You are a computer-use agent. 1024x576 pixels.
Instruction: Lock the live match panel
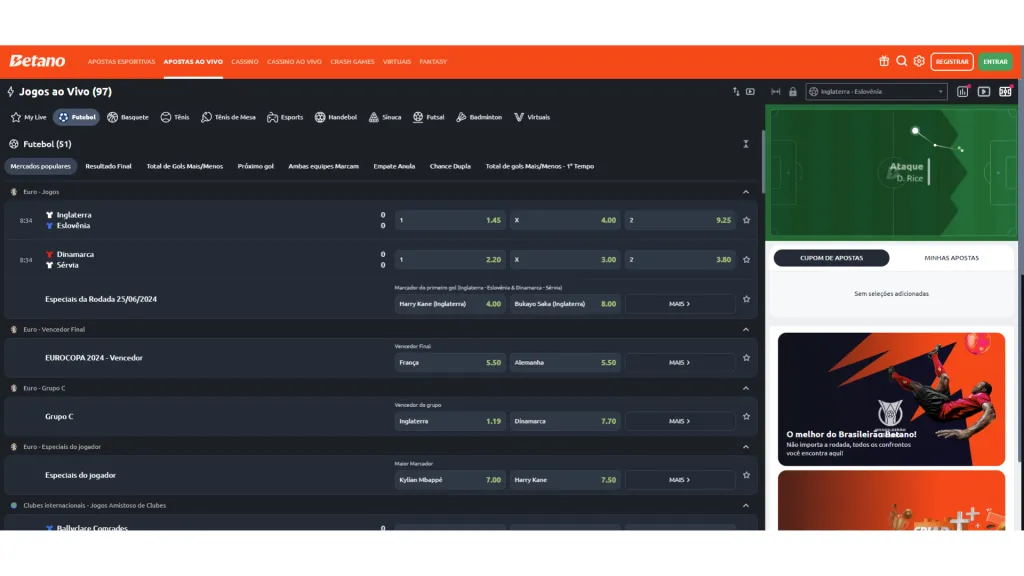tap(792, 91)
